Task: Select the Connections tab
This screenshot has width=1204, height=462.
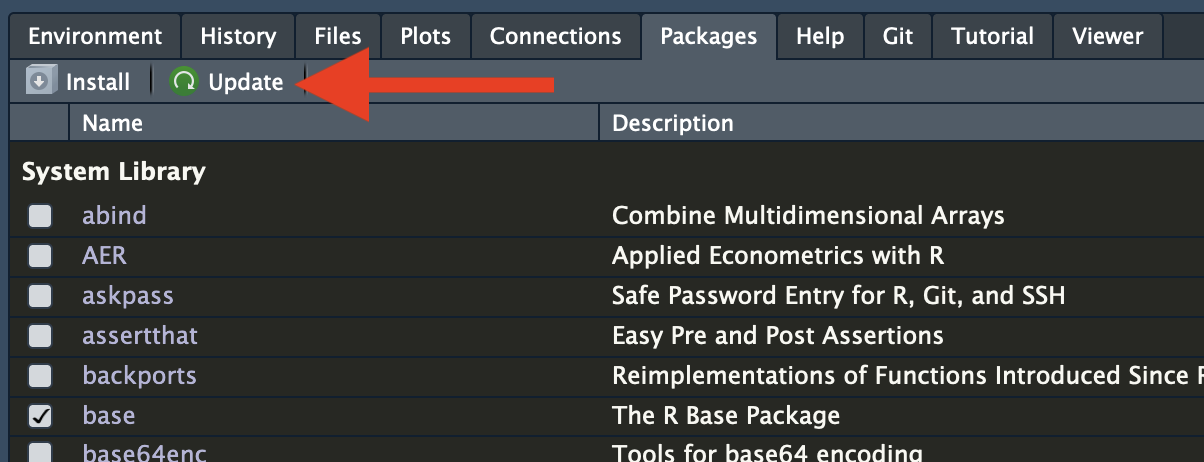Action: pyautogui.click(x=555, y=36)
